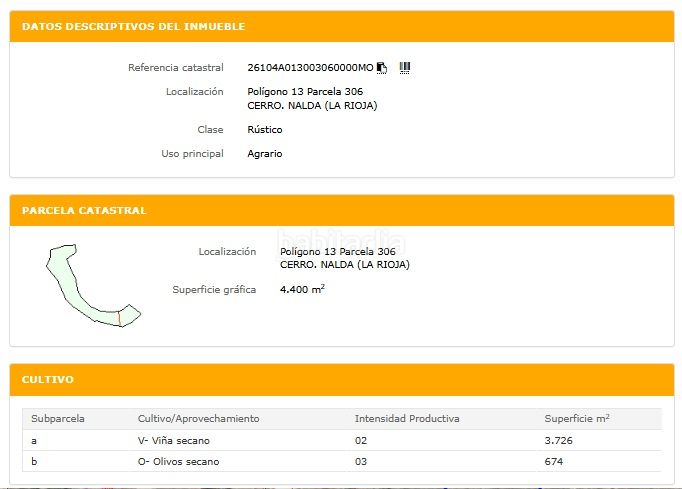Select subparcela b row in Cultivo table

pos(35,461)
